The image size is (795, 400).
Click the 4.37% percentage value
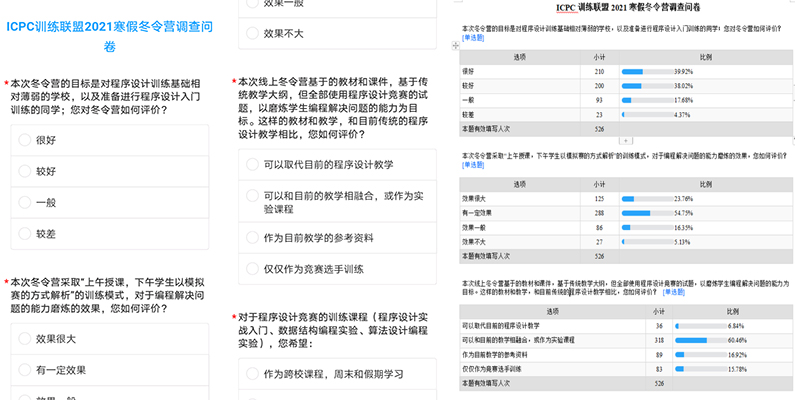[682, 115]
